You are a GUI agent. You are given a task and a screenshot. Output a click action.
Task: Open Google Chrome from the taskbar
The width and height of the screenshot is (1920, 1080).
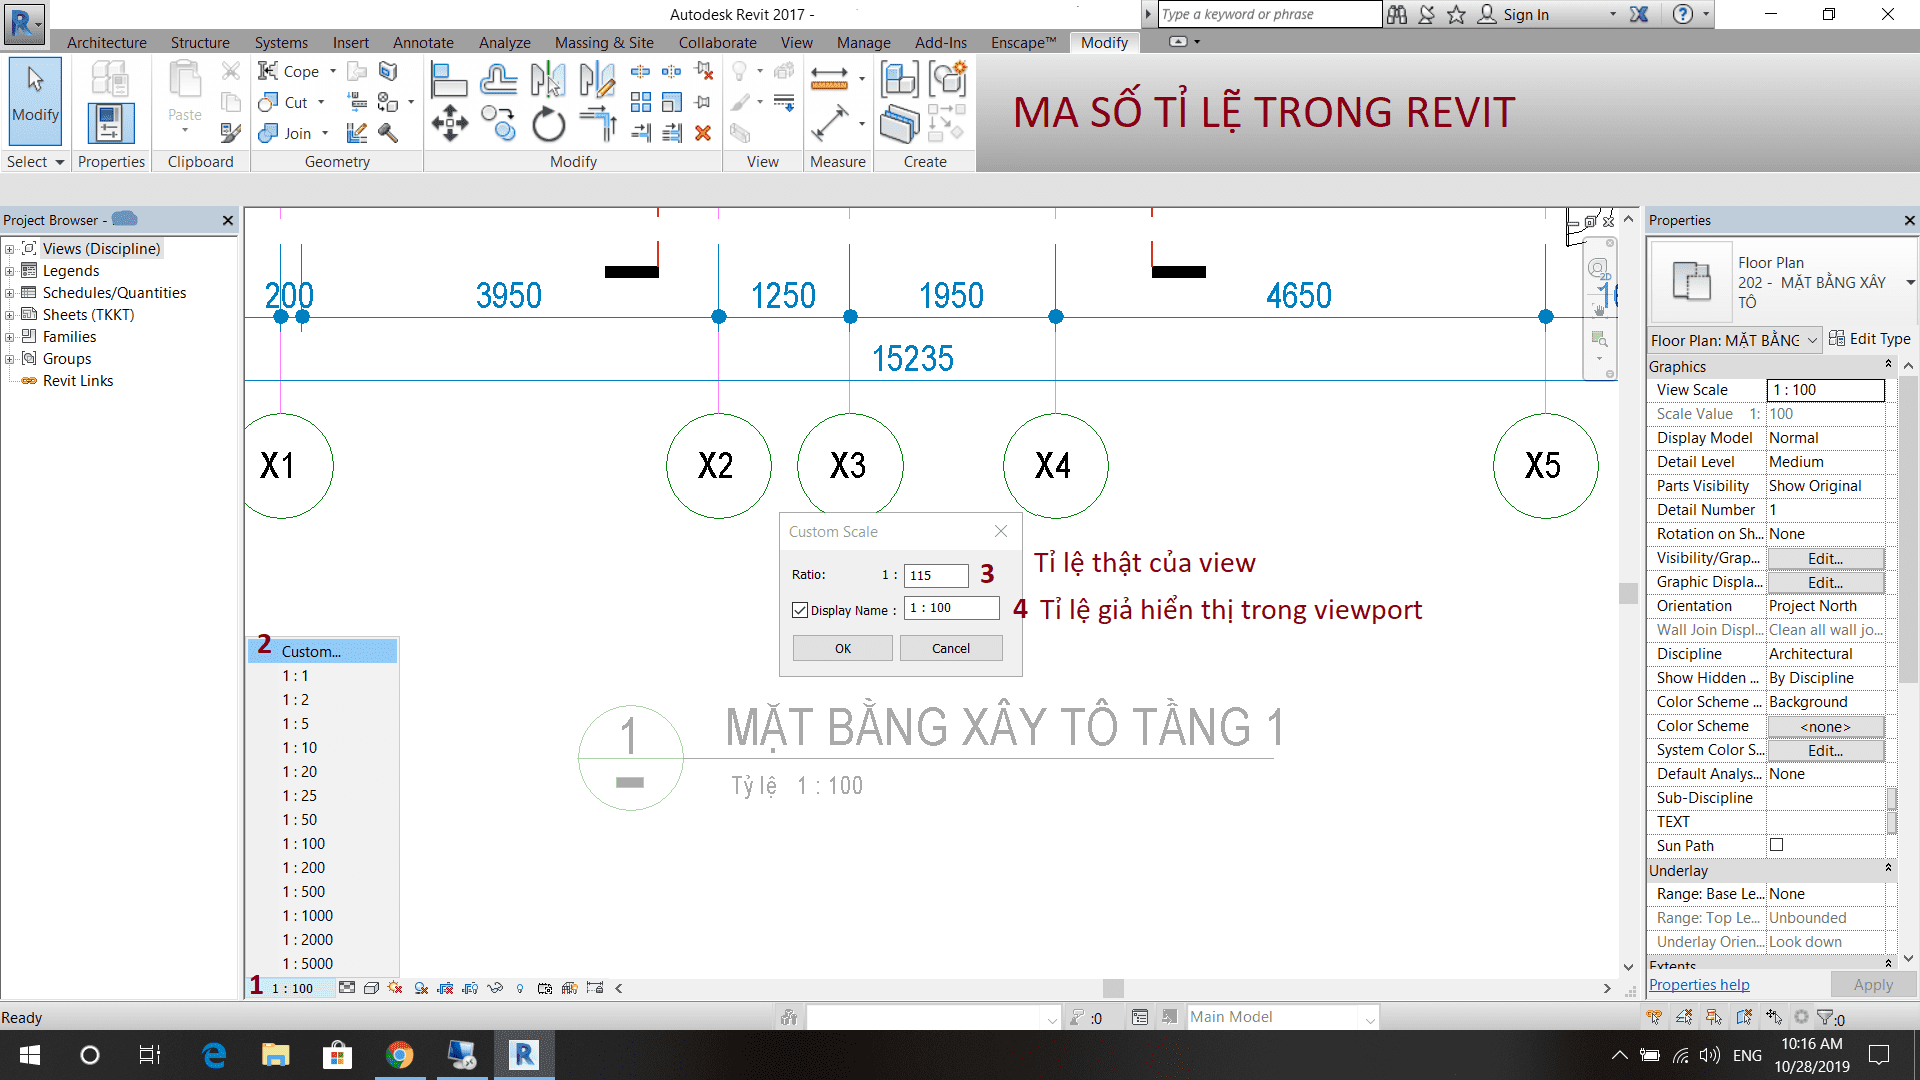coord(399,1055)
